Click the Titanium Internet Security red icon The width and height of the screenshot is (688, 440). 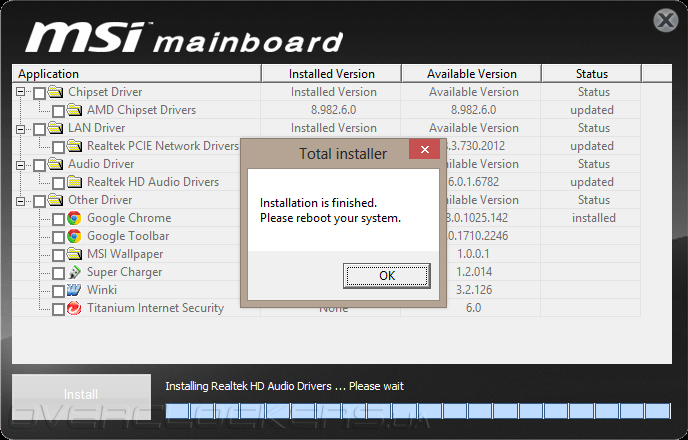[x=74, y=308]
